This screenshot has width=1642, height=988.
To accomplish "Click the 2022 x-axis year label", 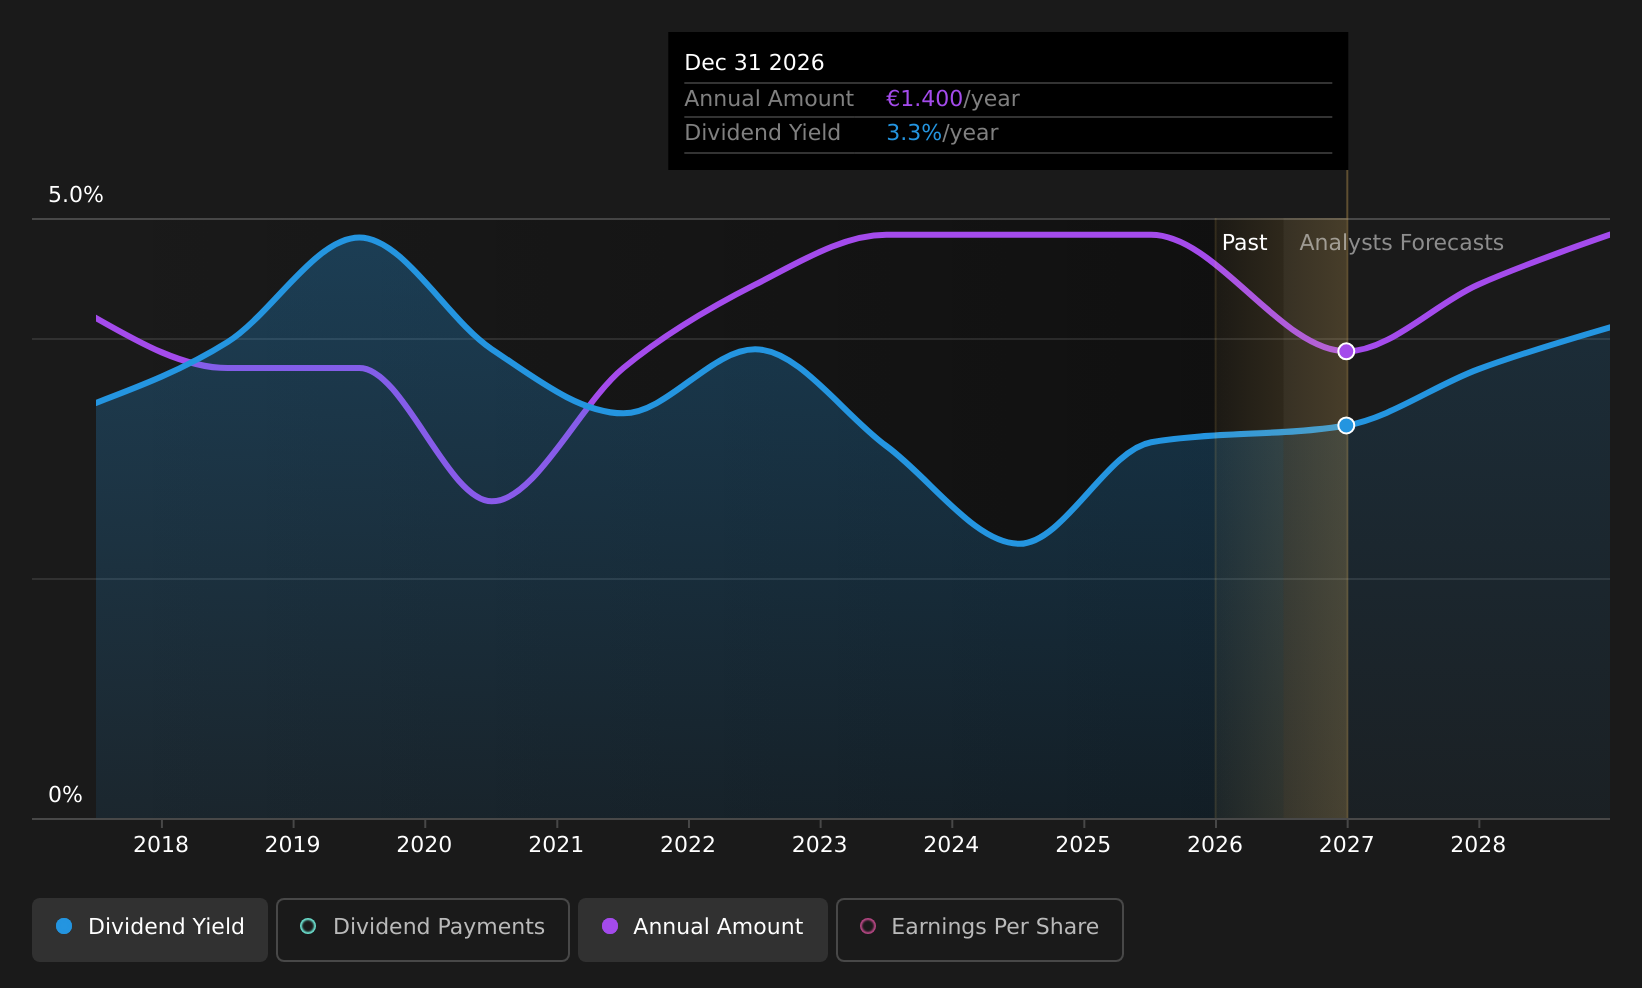I will [x=688, y=845].
